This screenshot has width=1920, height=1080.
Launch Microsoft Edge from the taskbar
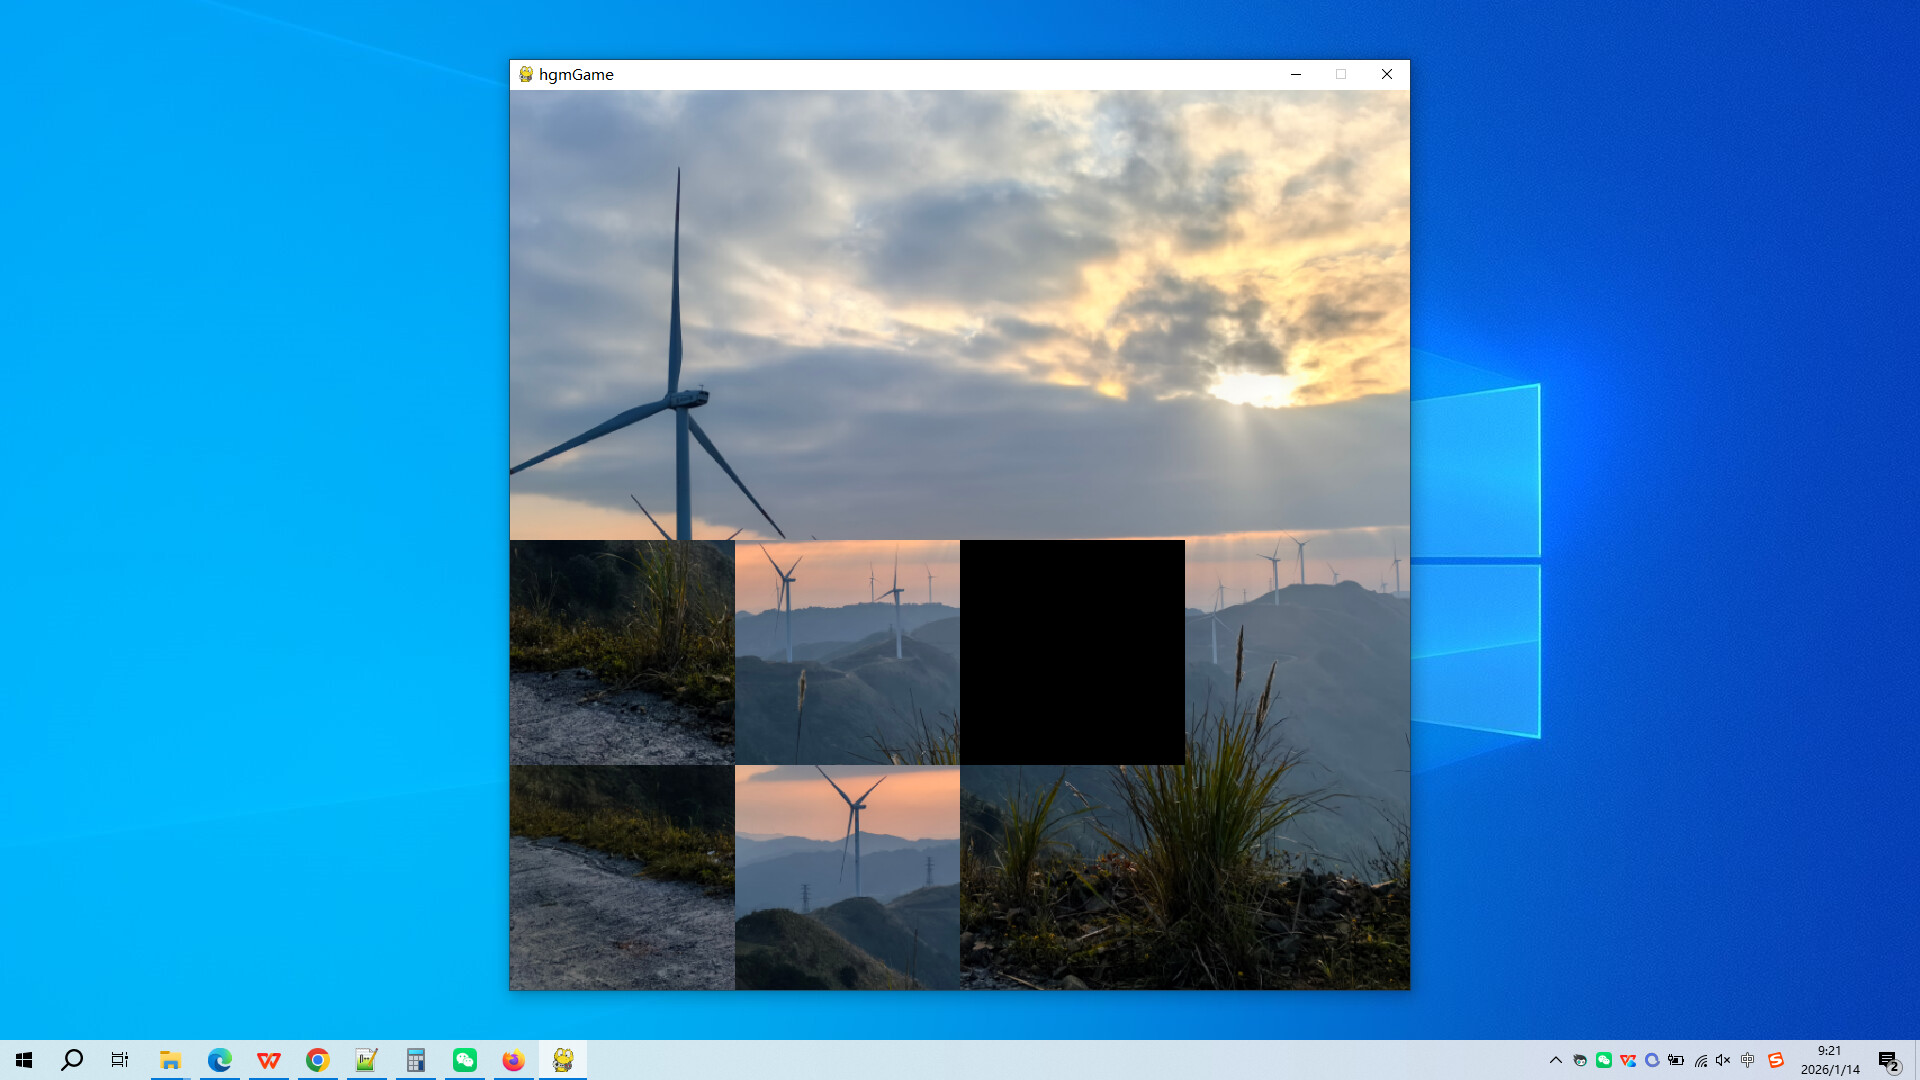pyautogui.click(x=219, y=1059)
